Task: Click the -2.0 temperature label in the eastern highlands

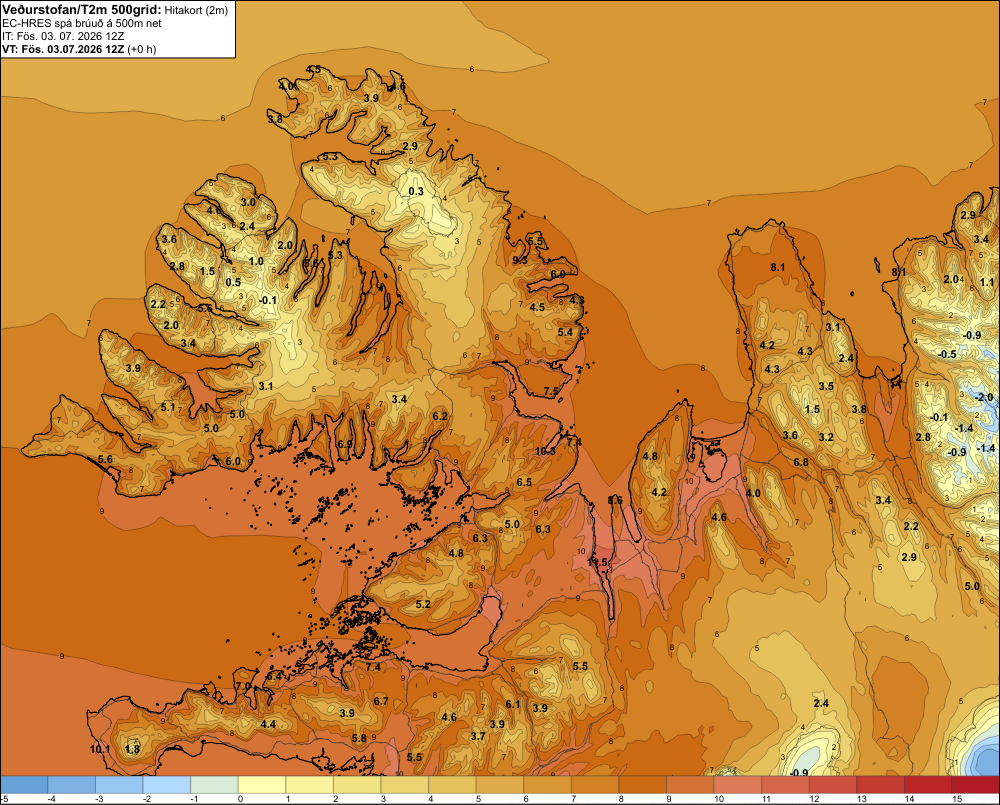Action: pyautogui.click(x=984, y=397)
